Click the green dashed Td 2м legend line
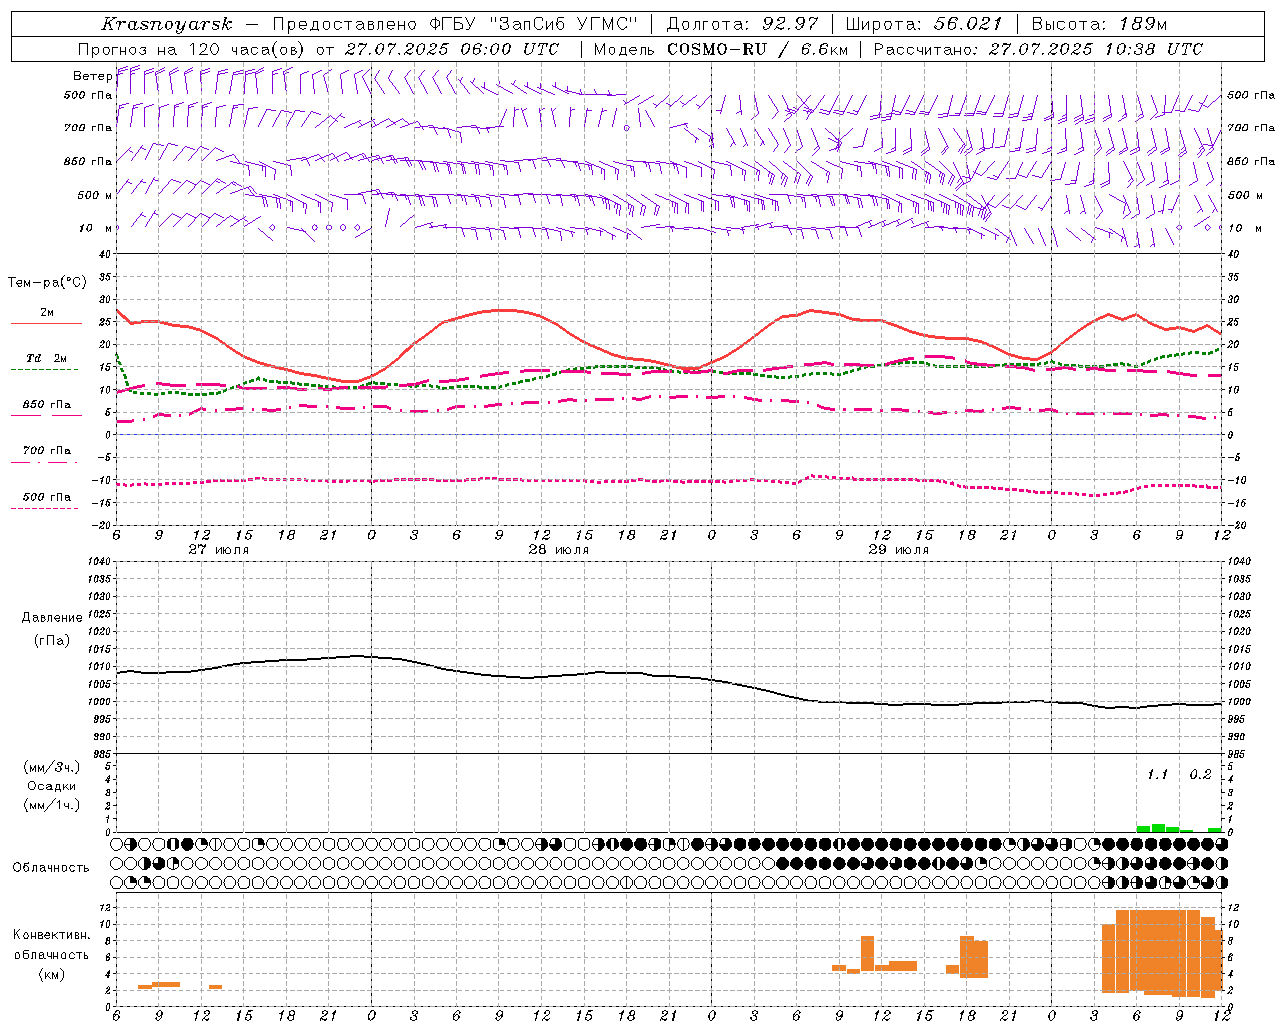The width and height of the screenshot is (1280, 1024). (x=45, y=369)
